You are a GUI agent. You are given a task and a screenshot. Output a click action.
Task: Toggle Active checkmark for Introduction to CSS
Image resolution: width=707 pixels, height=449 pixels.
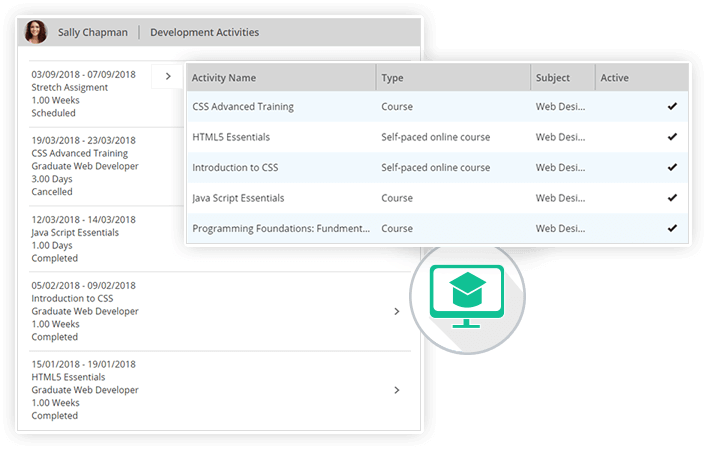click(672, 167)
